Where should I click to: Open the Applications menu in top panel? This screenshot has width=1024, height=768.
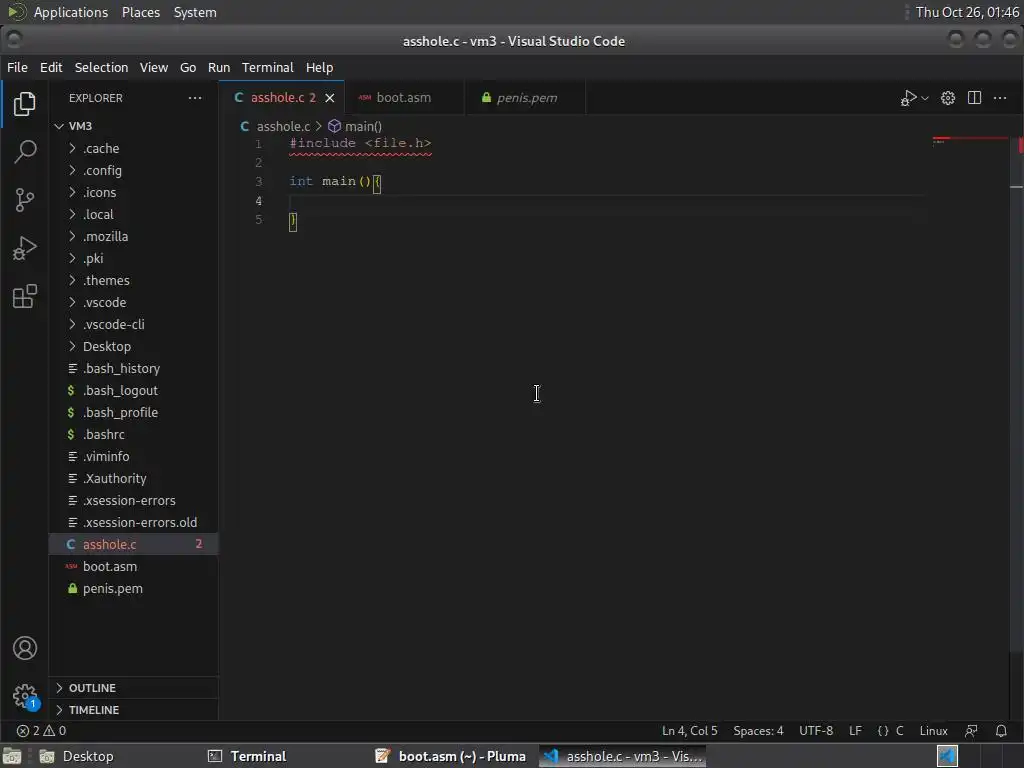coord(71,12)
